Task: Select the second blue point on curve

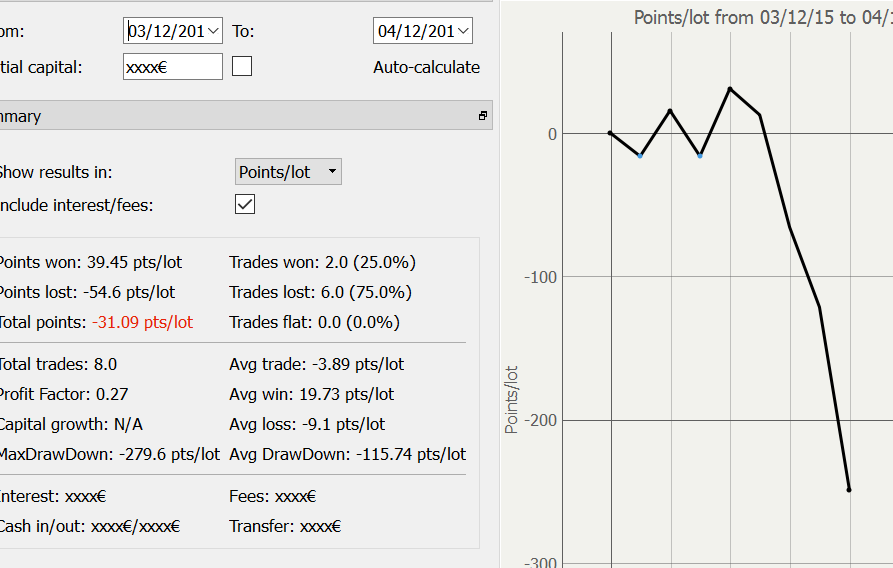Action: 700,155
